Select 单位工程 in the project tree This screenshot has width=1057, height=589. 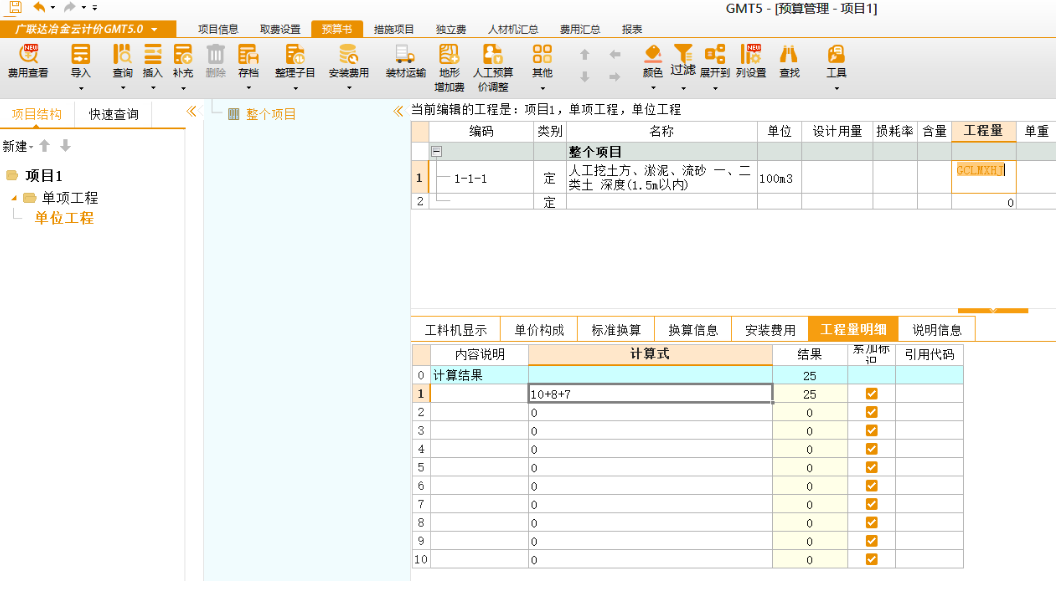click(x=64, y=217)
